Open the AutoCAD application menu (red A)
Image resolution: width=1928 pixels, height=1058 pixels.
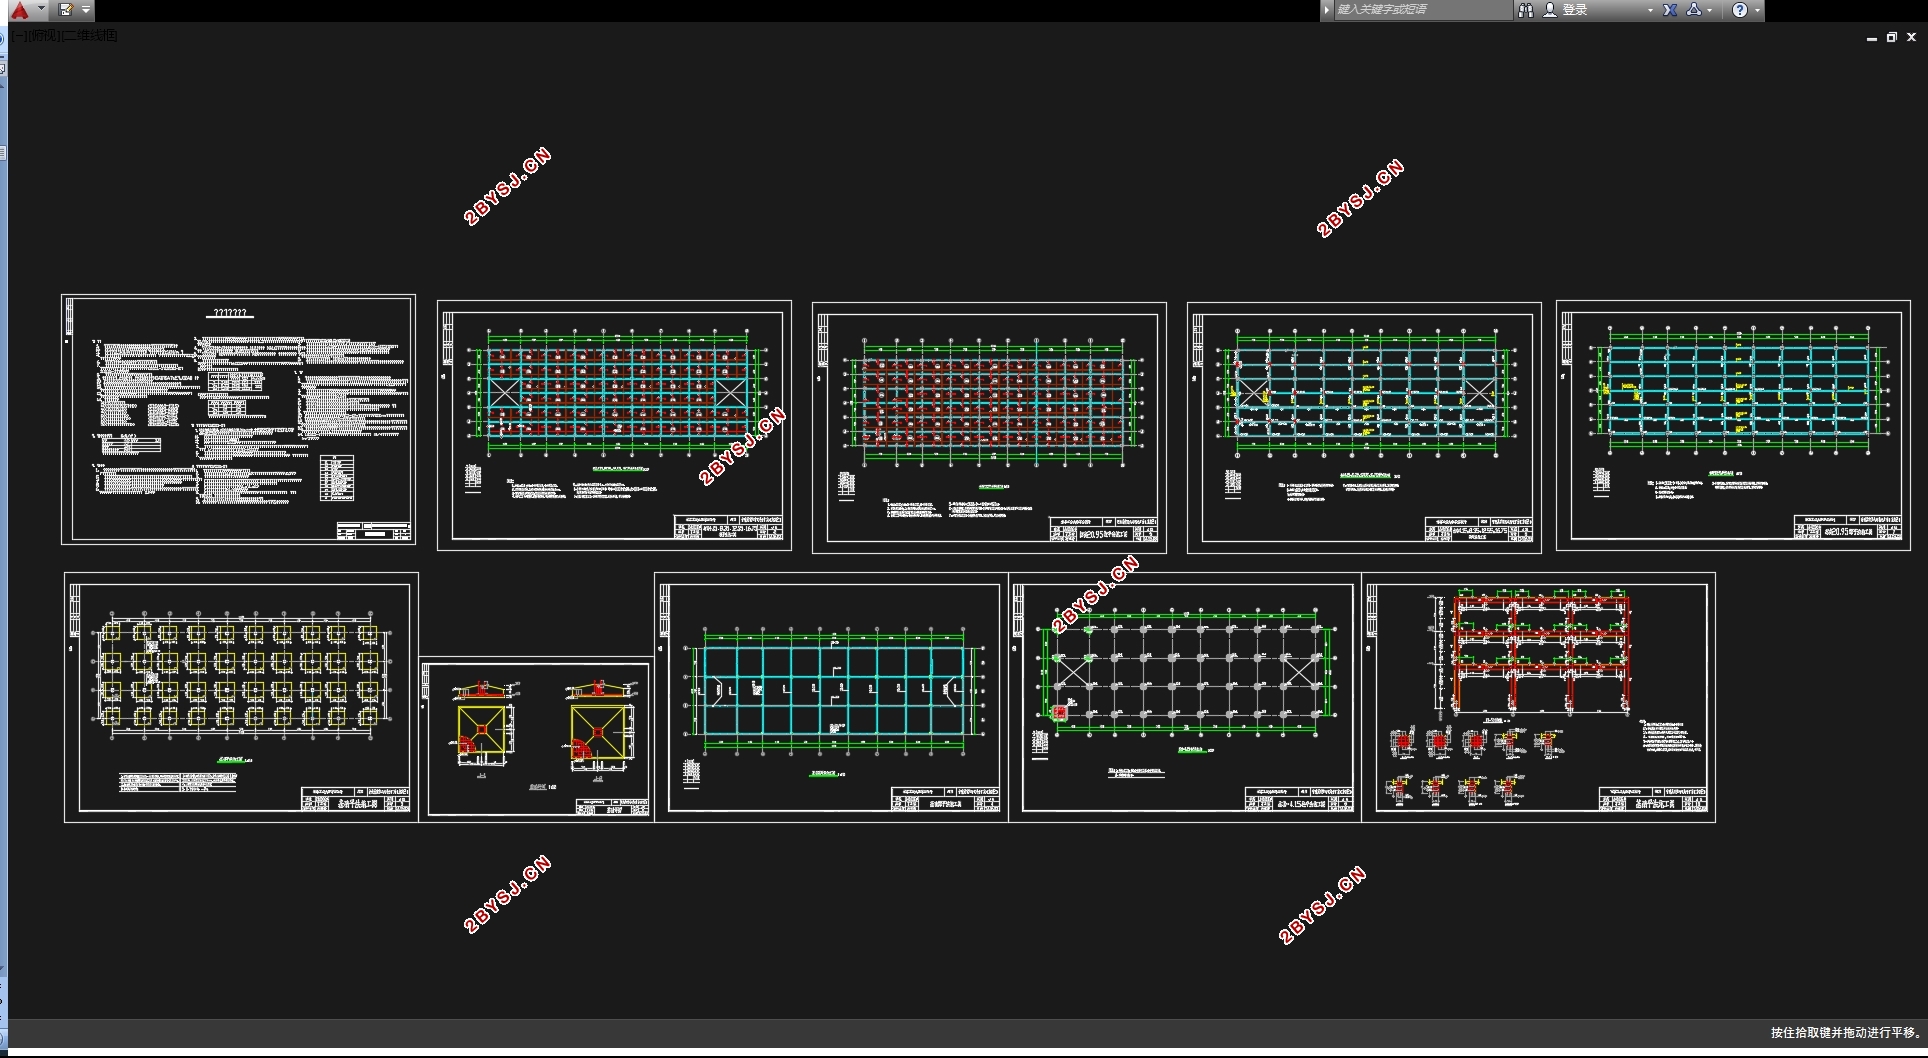point(20,10)
